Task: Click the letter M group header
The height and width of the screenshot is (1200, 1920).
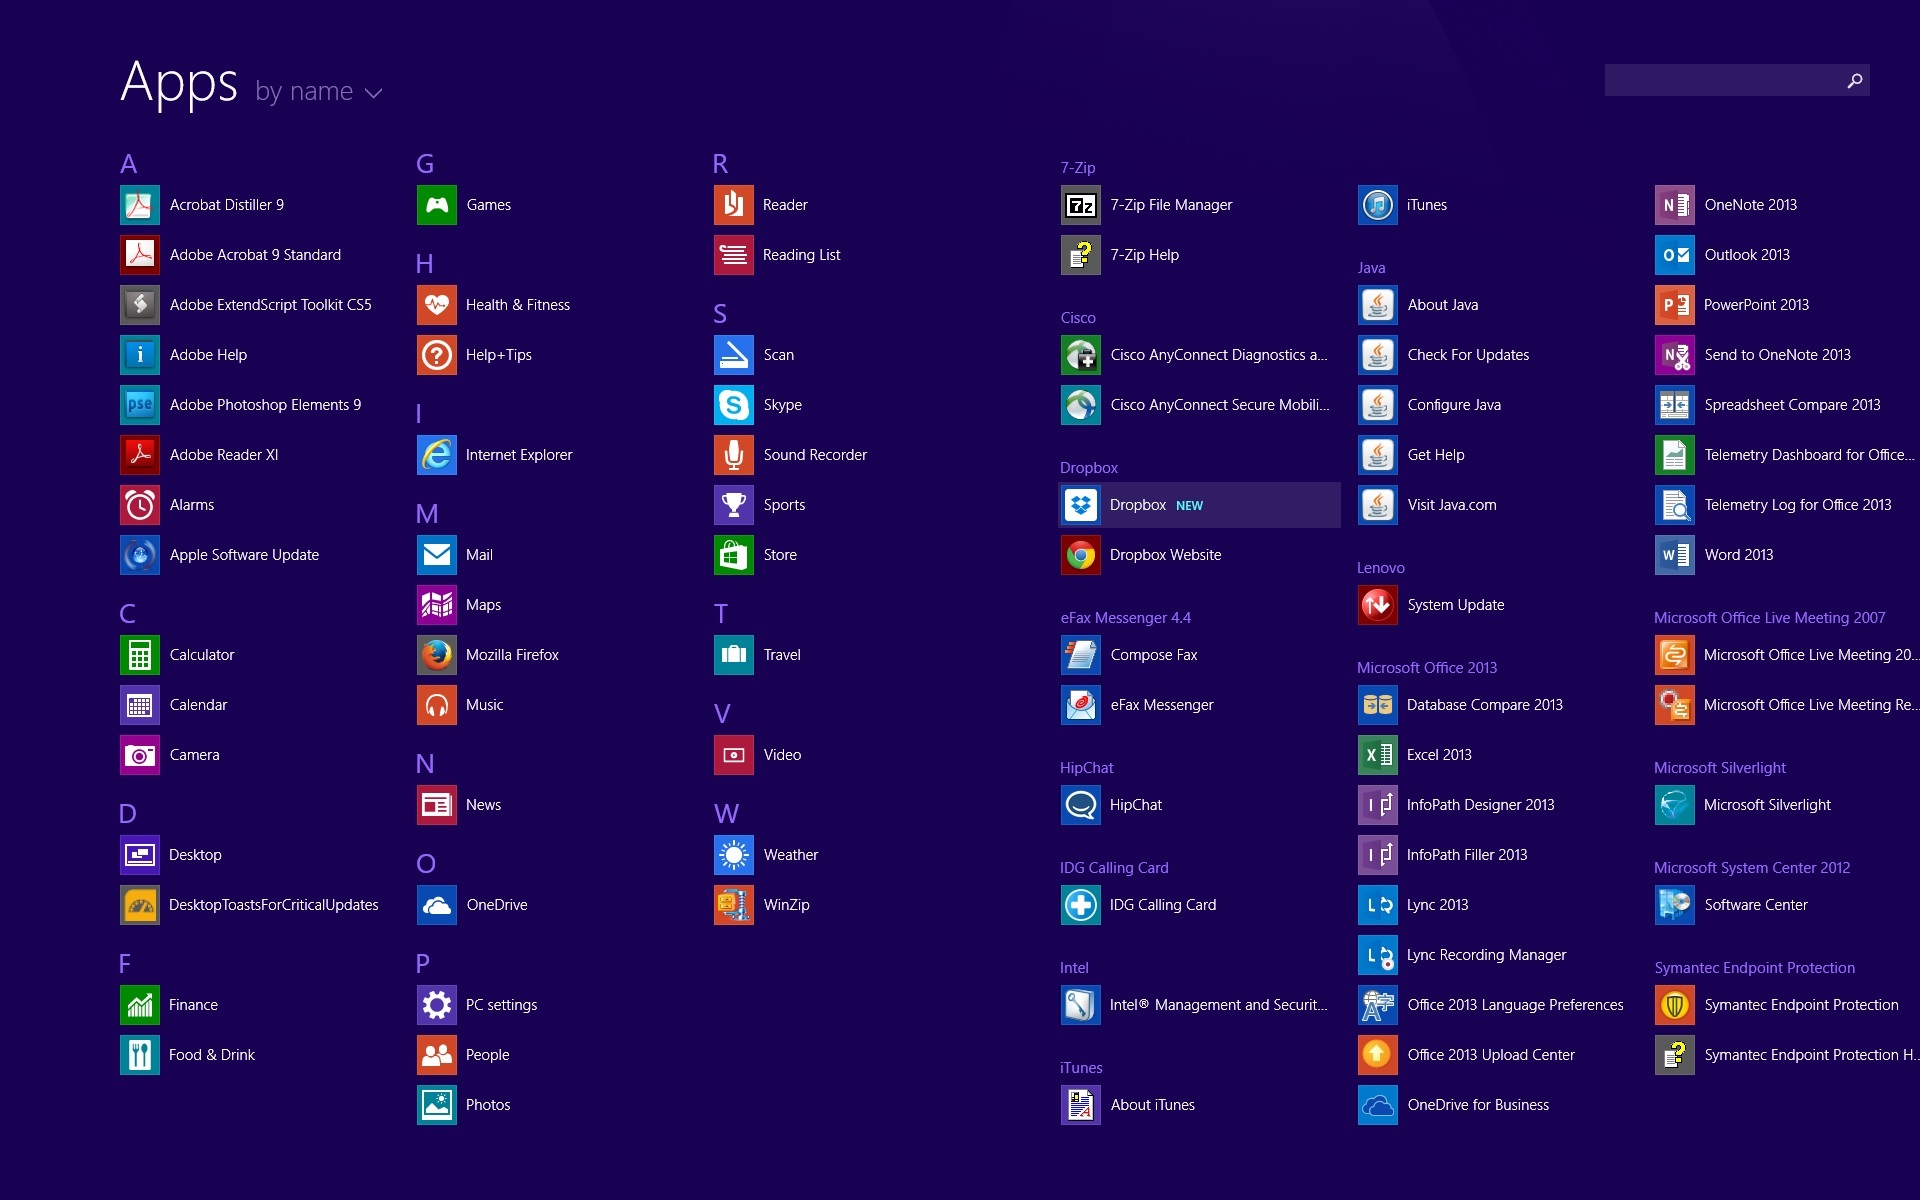Action: pos(427,514)
